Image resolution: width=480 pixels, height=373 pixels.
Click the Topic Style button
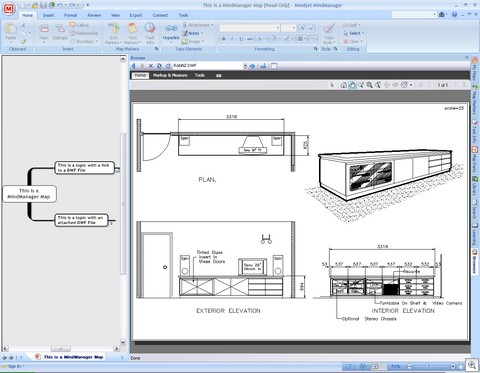(329, 33)
